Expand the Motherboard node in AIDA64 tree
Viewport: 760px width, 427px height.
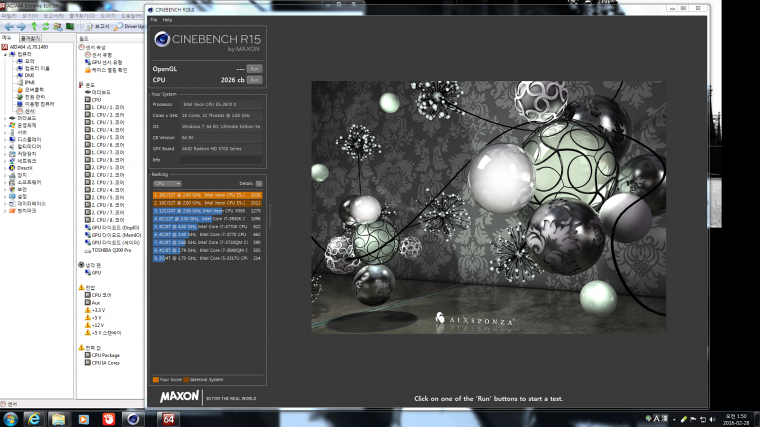click(6, 118)
